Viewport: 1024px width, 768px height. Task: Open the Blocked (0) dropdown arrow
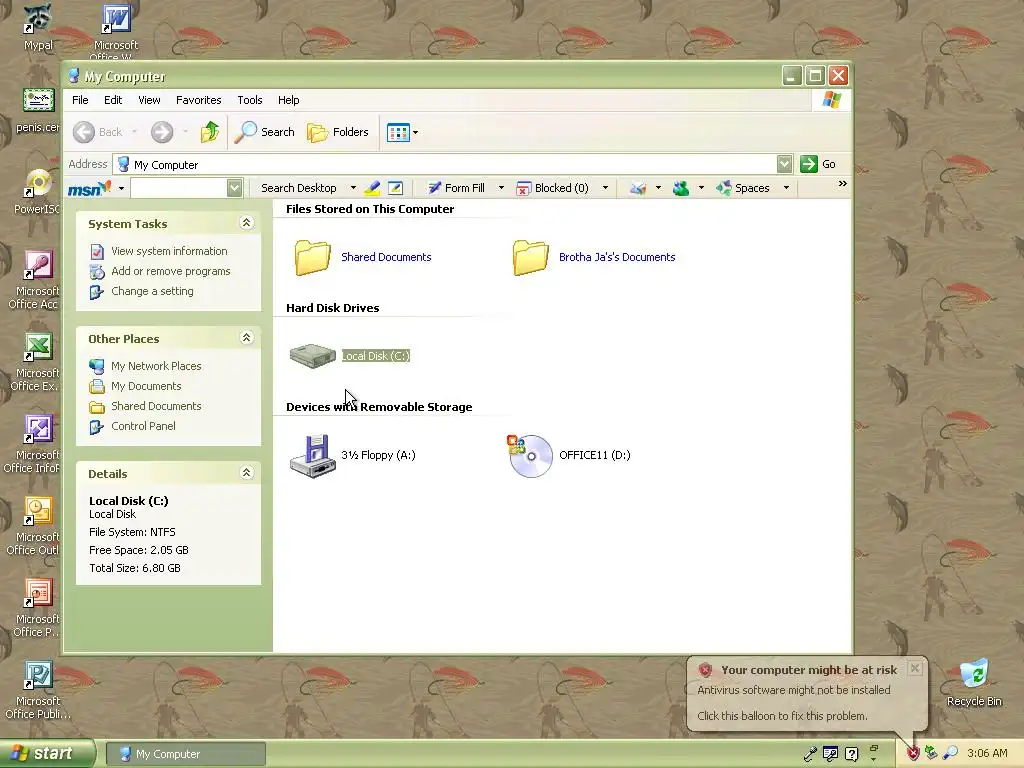pyautogui.click(x=605, y=188)
